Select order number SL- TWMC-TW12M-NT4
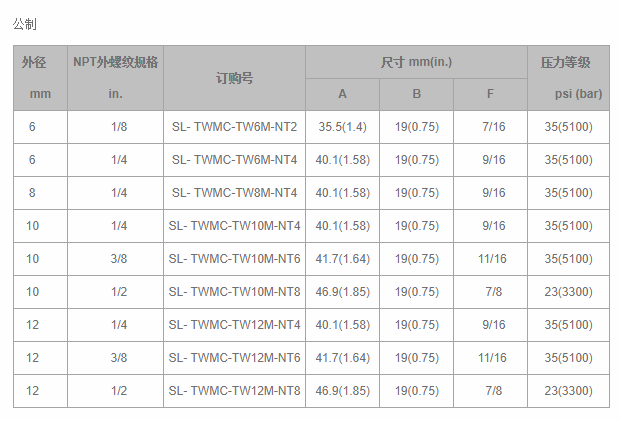The width and height of the screenshot is (621, 421). (x=234, y=325)
